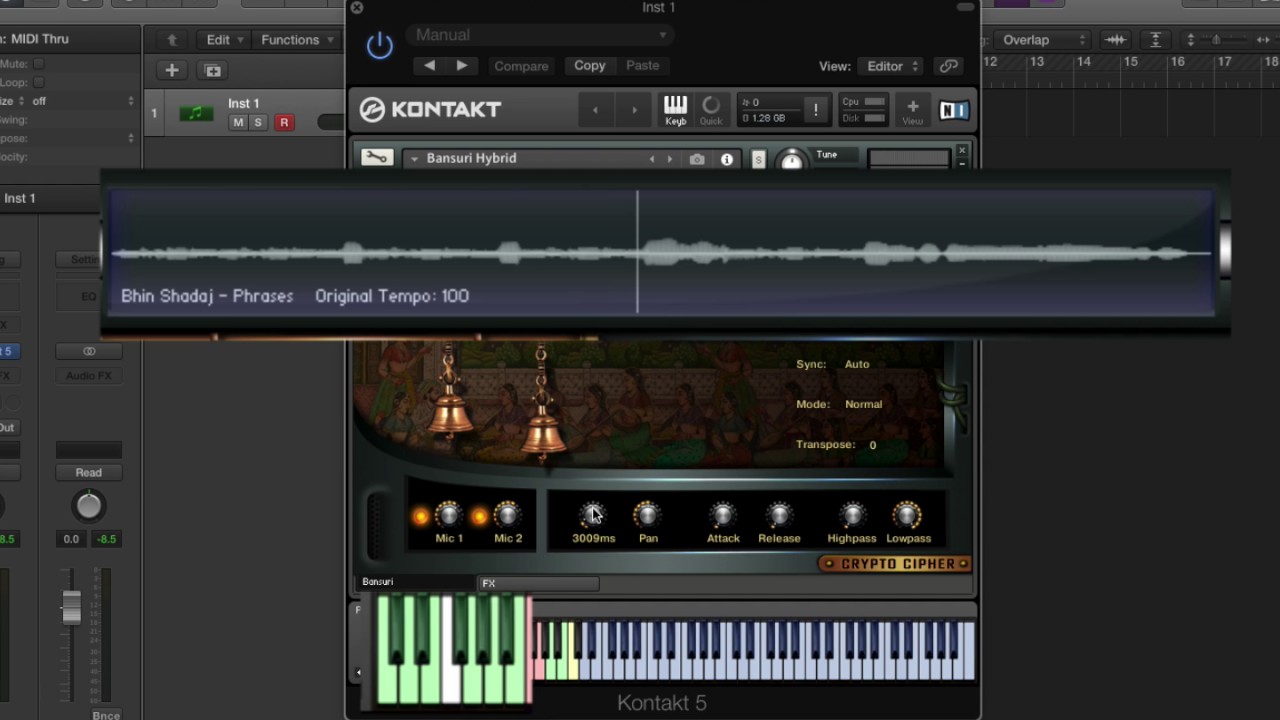Toggle the plug-in power bypass button
The image size is (1280, 720).
click(380, 46)
